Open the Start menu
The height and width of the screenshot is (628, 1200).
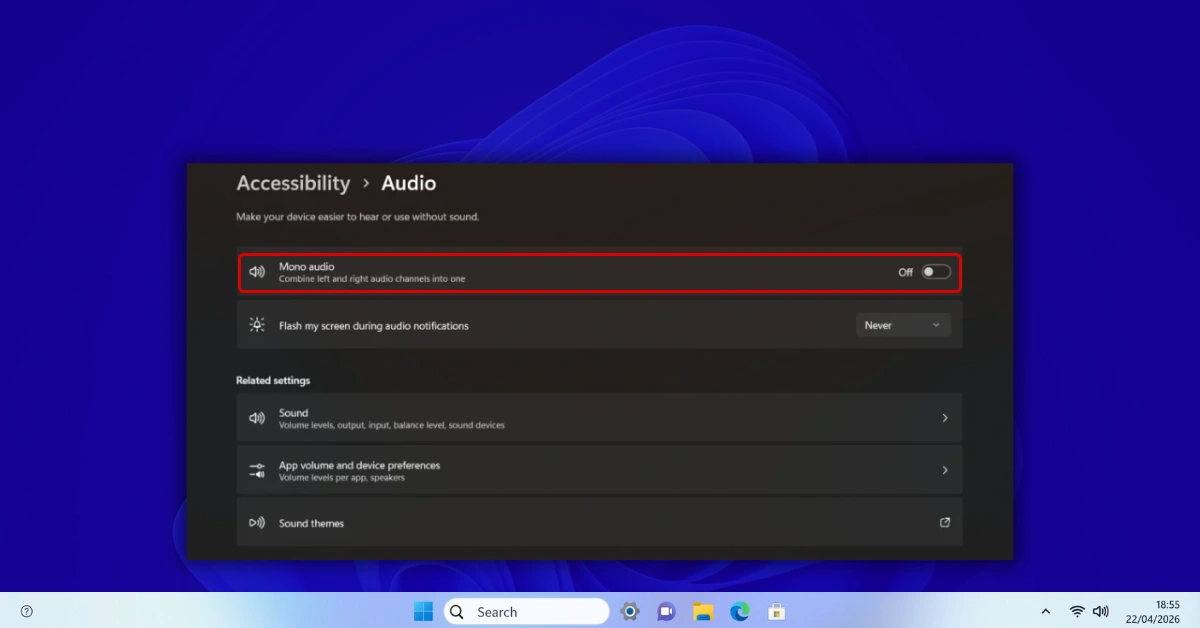423,610
